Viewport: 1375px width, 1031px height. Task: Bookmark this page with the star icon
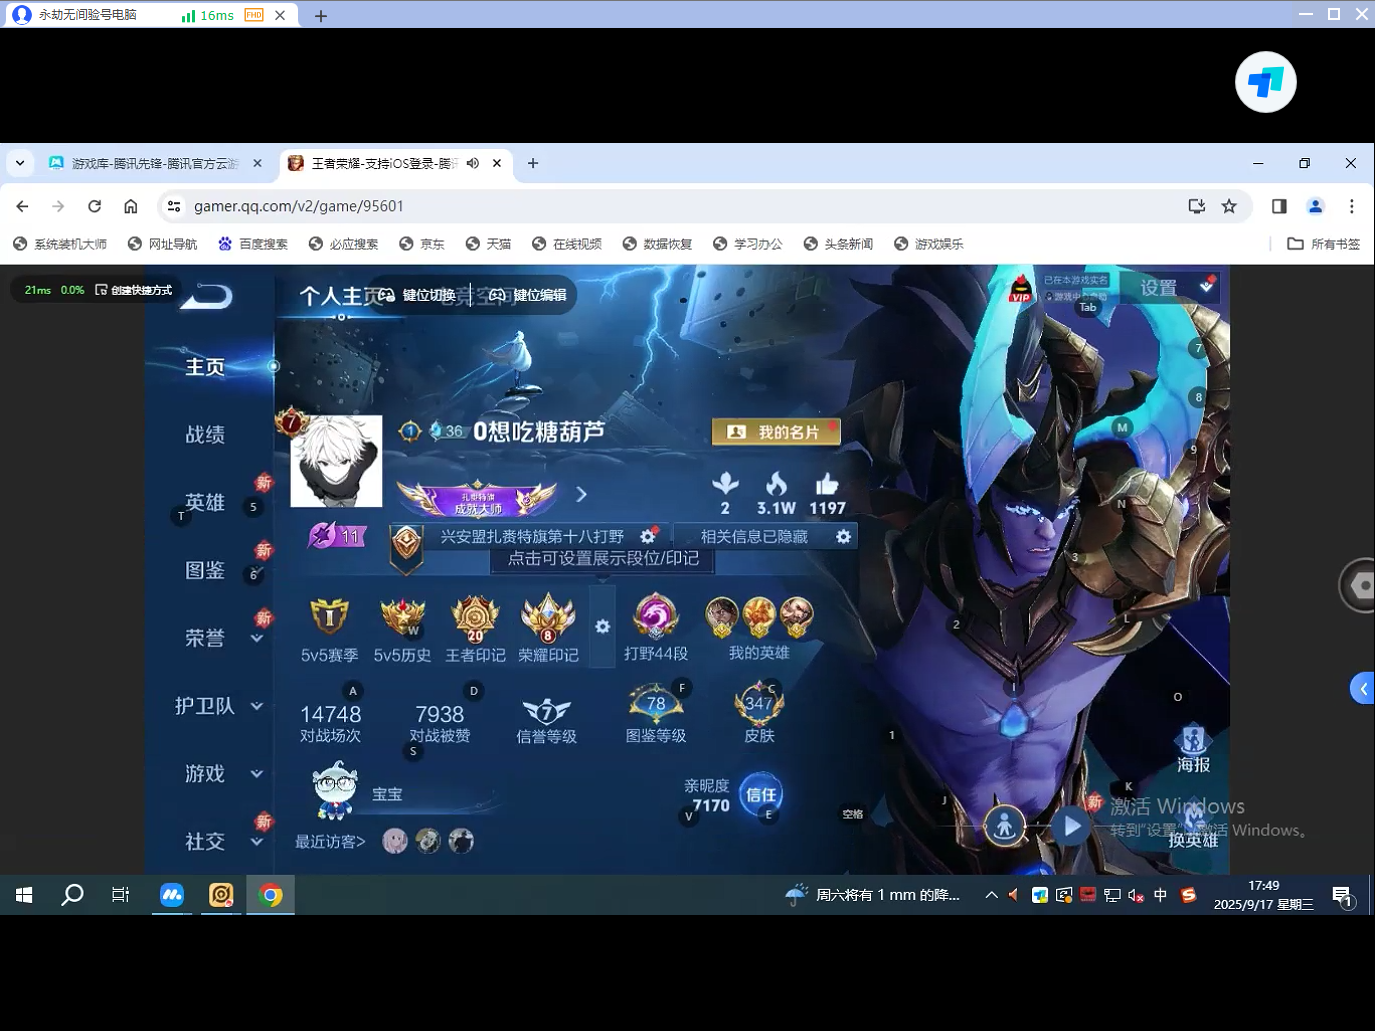(x=1229, y=206)
